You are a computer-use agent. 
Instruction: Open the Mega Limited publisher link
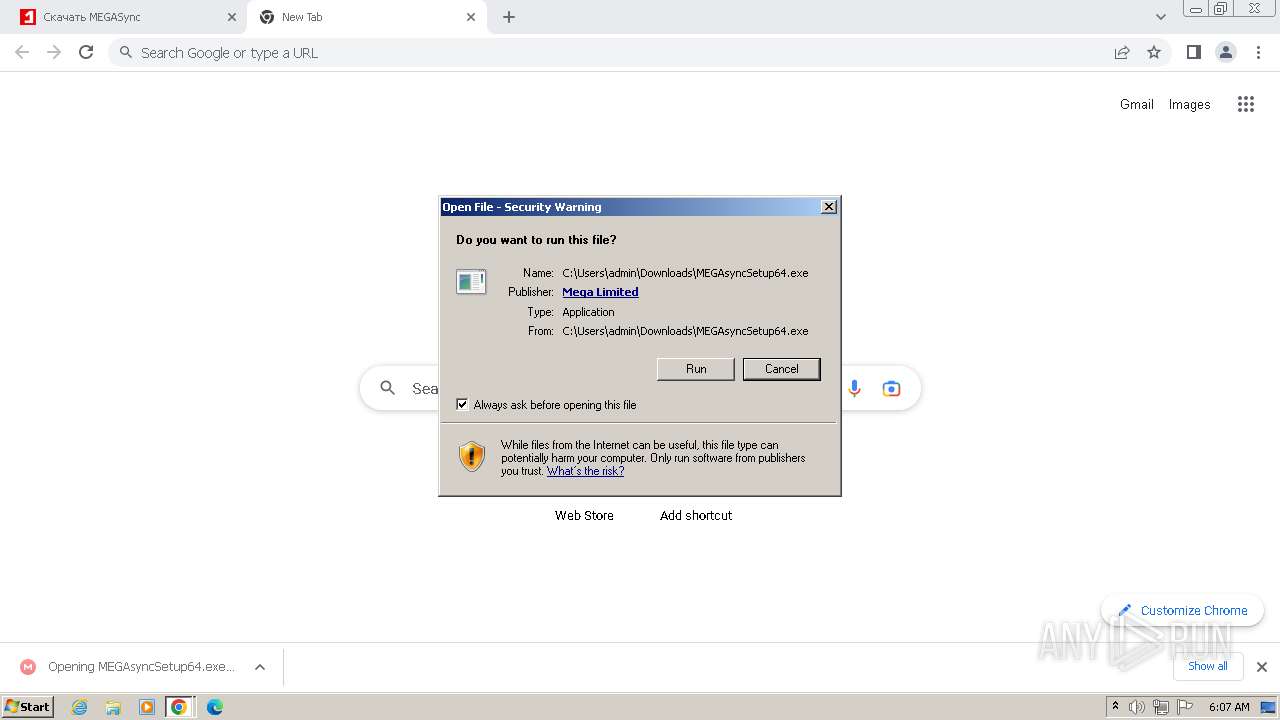[600, 292]
